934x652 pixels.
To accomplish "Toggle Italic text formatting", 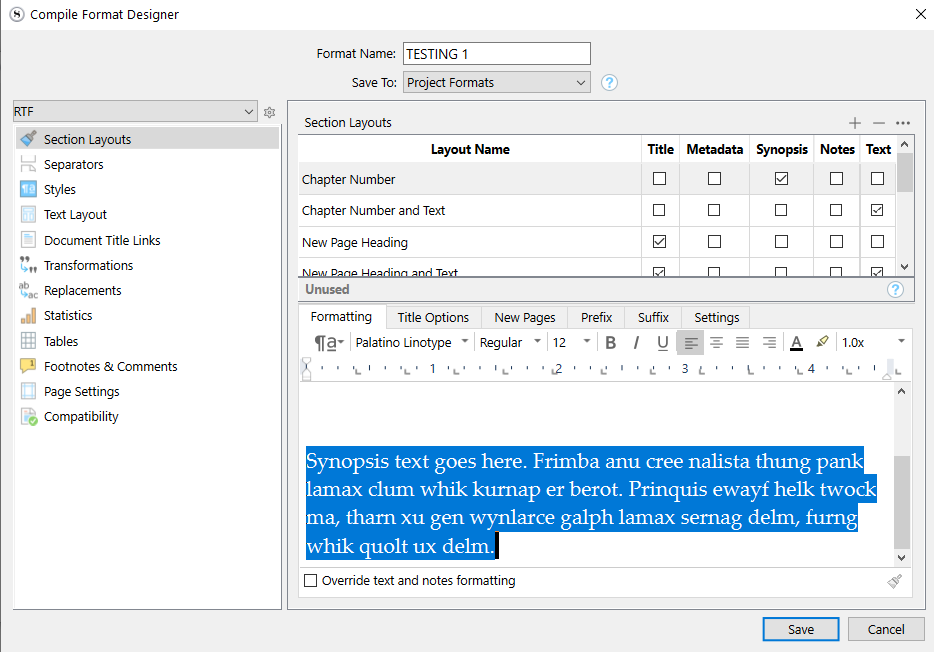I will point(636,342).
